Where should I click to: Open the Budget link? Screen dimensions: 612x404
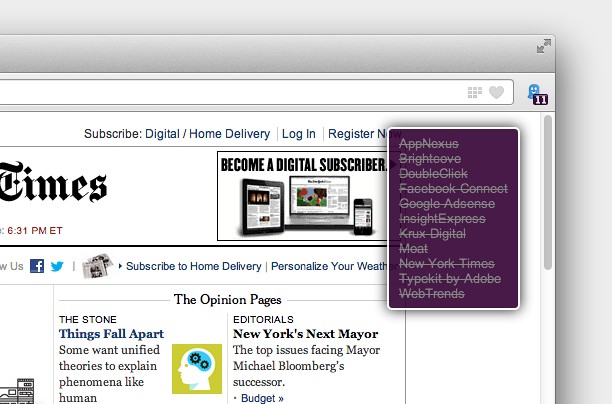(x=262, y=398)
